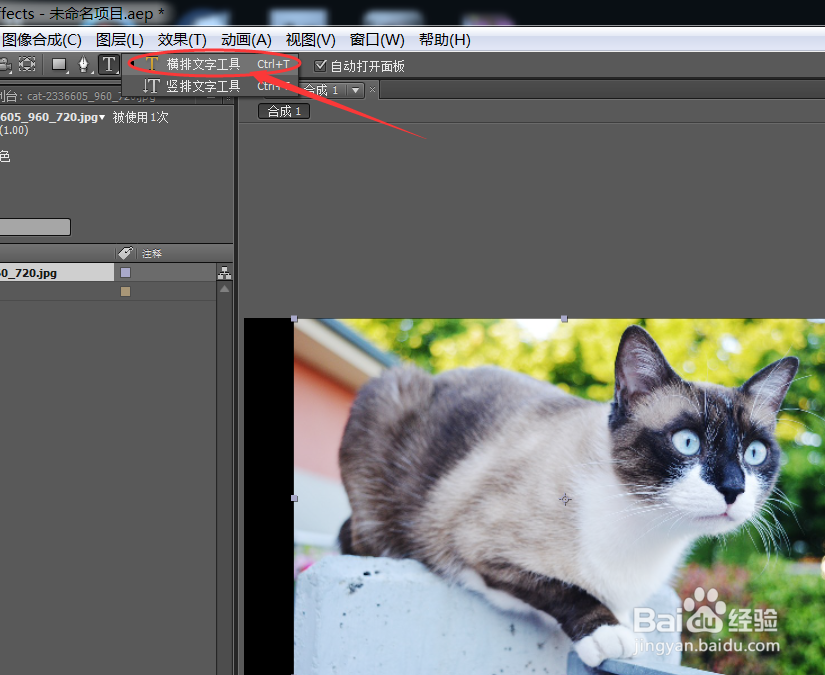The height and width of the screenshot is (675, 825).
Task: Open the 视图(V) menu
Action: [x=310, y=40]
